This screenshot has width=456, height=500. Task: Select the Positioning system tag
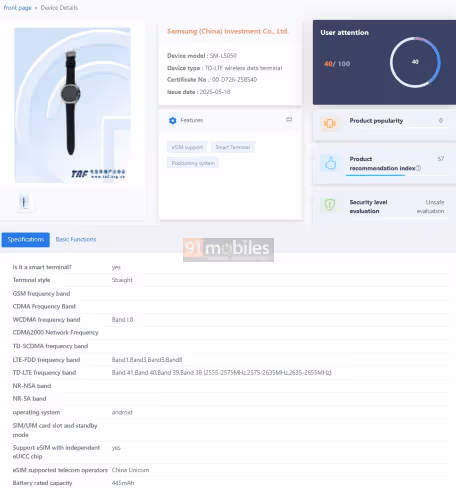click(x=193, y=163)
